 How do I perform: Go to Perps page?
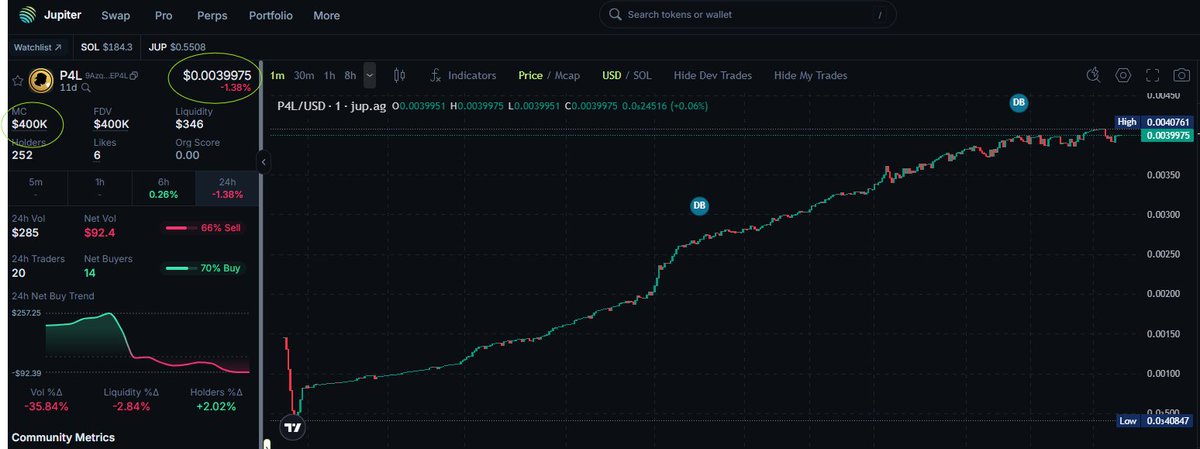tap(212, 16)
